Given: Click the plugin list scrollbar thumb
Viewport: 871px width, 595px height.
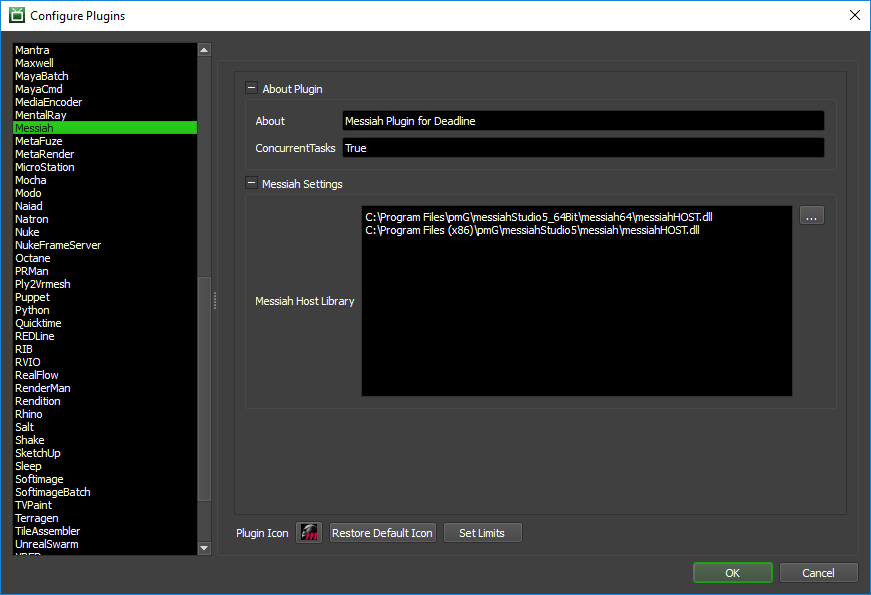Looking at the screenshot, I should [204, 389].
